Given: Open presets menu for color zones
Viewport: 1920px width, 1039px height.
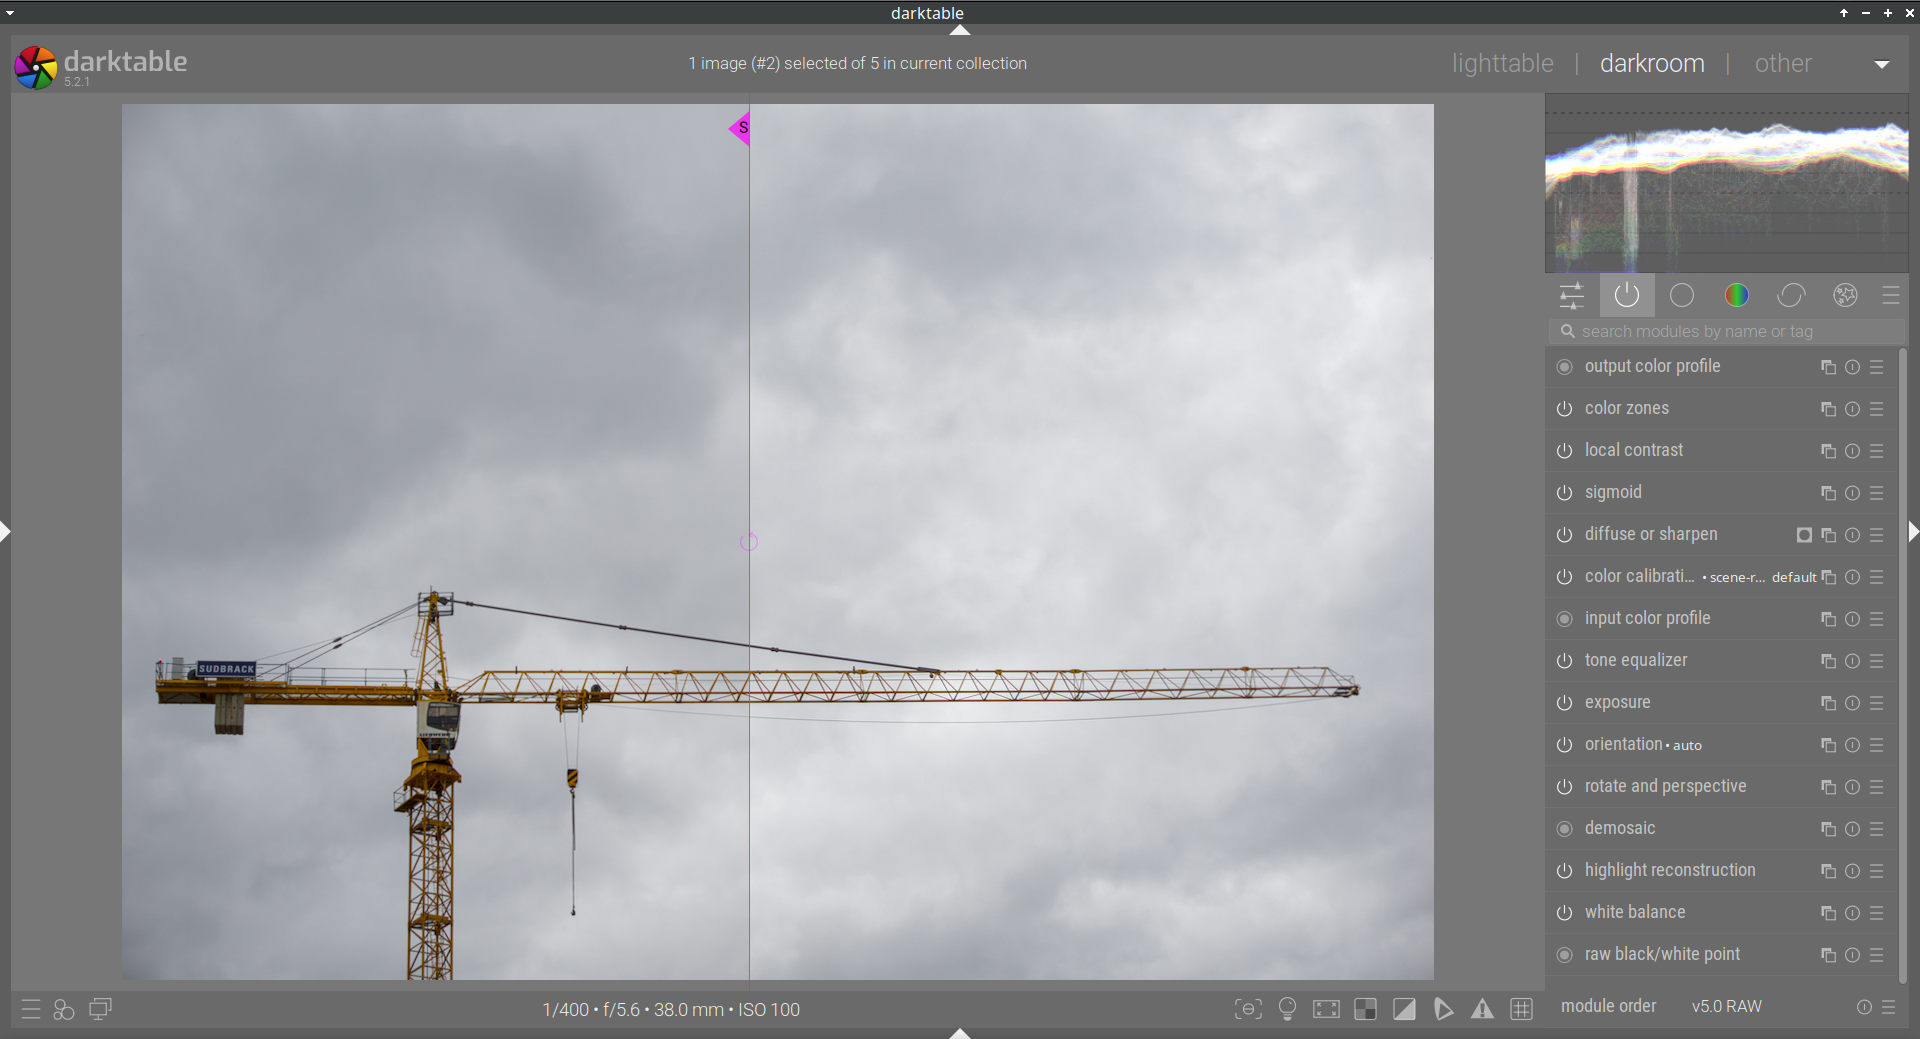Looking at the screenshot, I should (x=1877, y=409).
